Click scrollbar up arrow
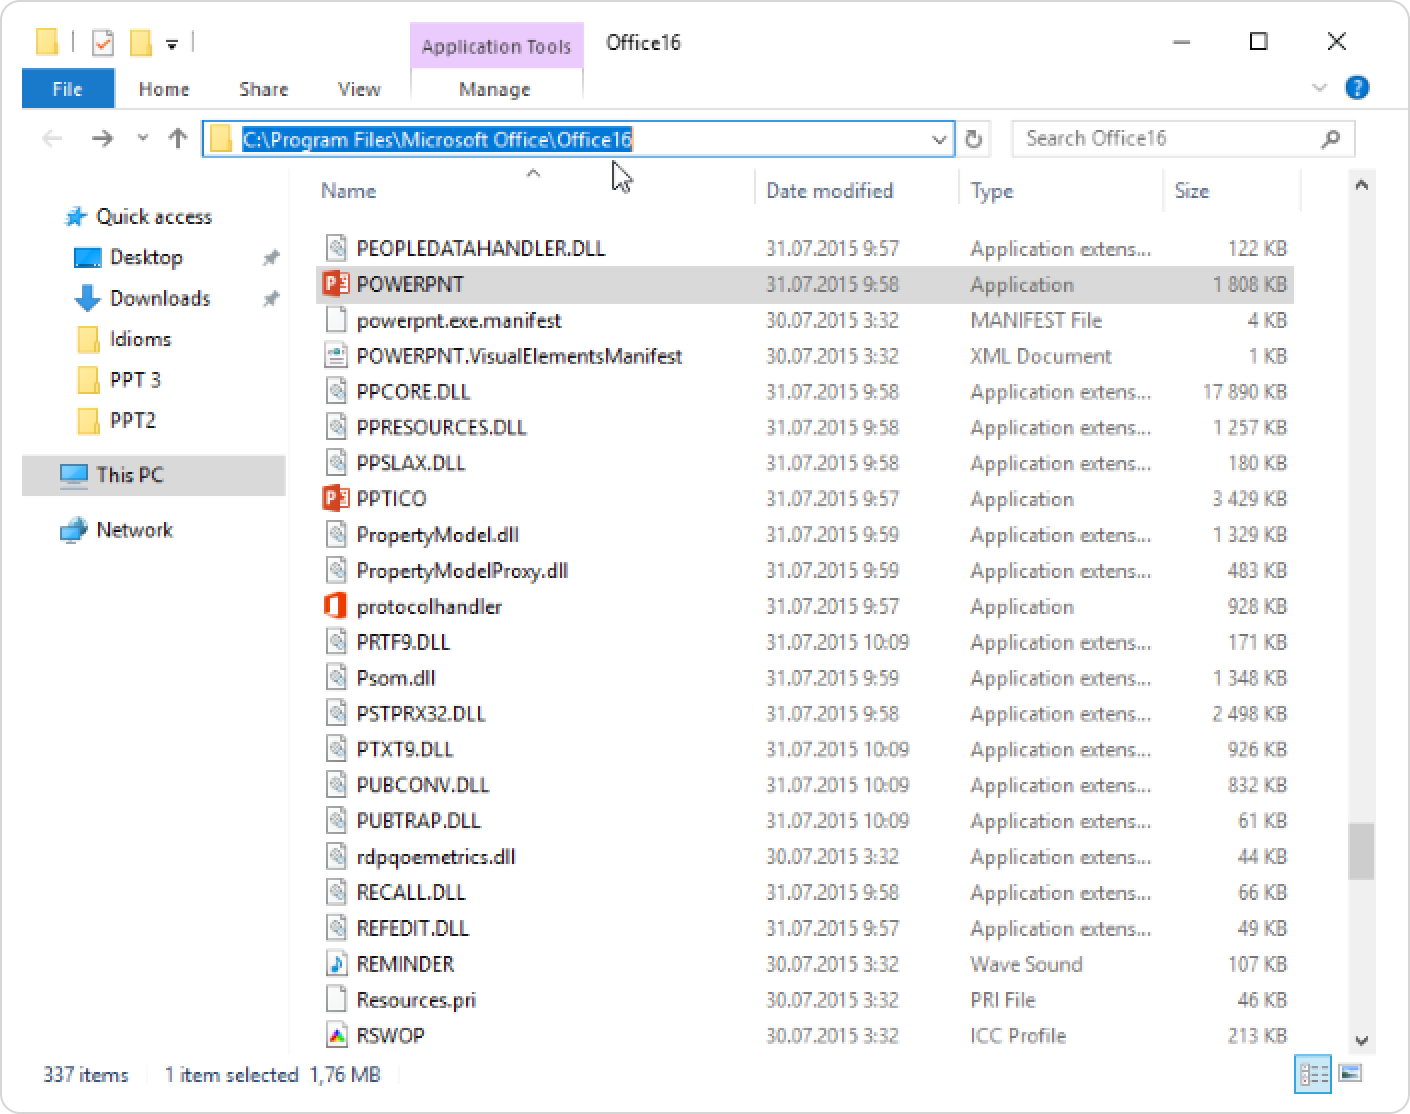The width and height of the screenshot is (1410, 1114). coord(1361,185)
